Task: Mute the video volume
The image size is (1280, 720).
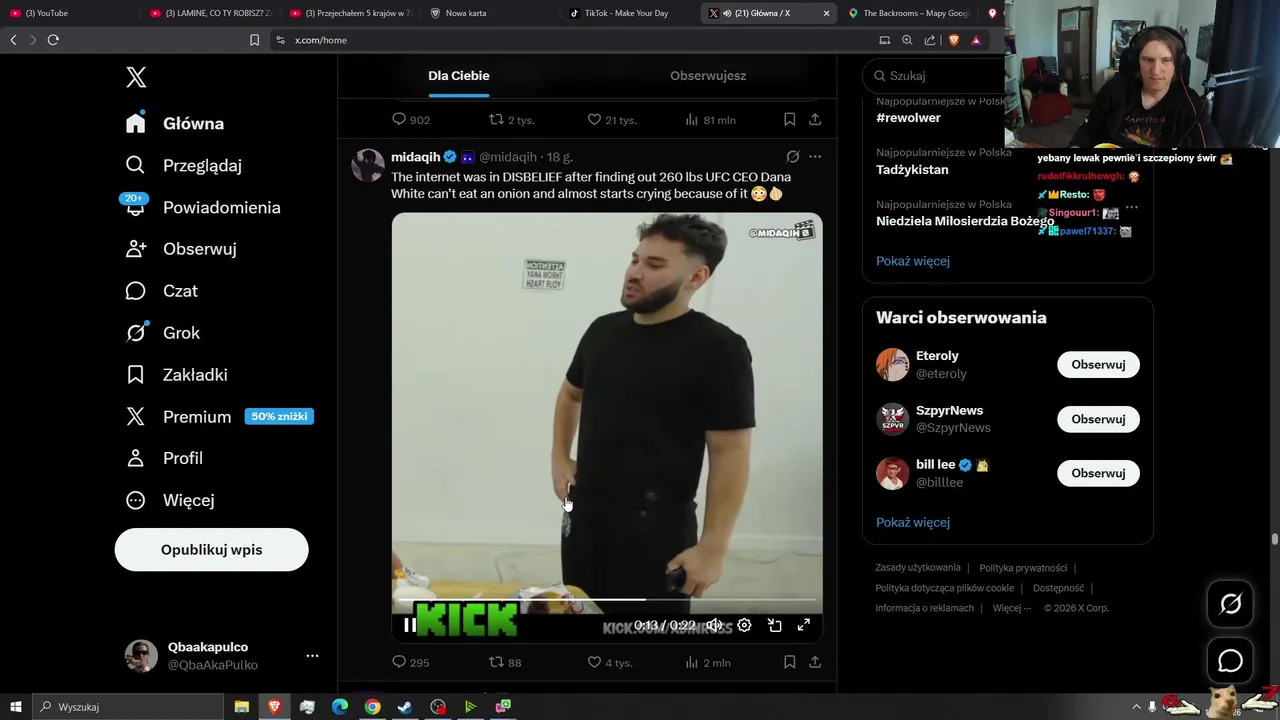Action: click(x=714, y=625)
